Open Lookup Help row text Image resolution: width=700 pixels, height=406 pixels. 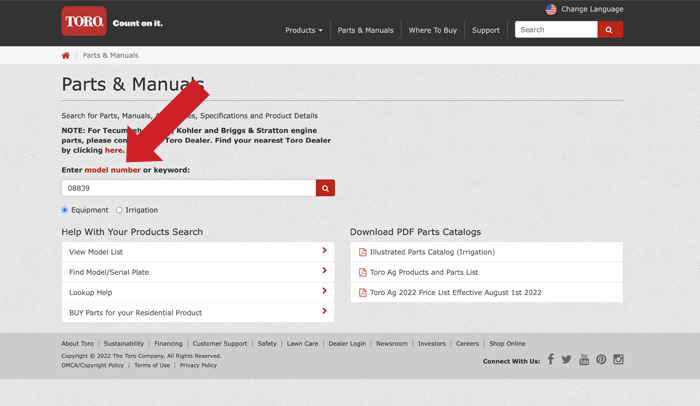pyautogui.click(x=91, y=293)
